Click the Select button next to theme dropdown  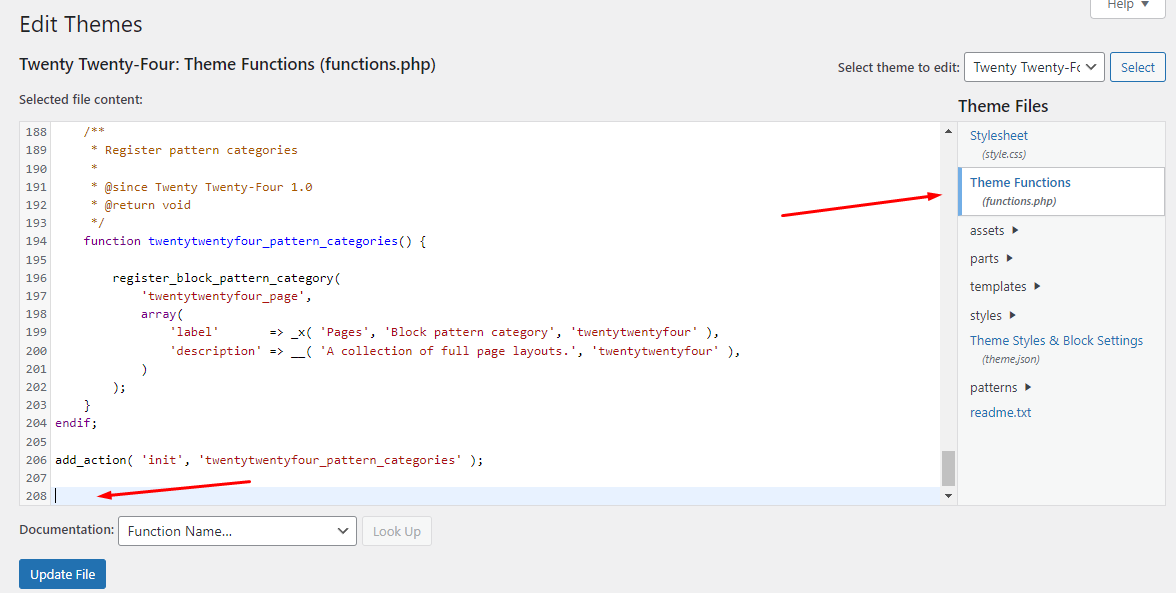1137,67
